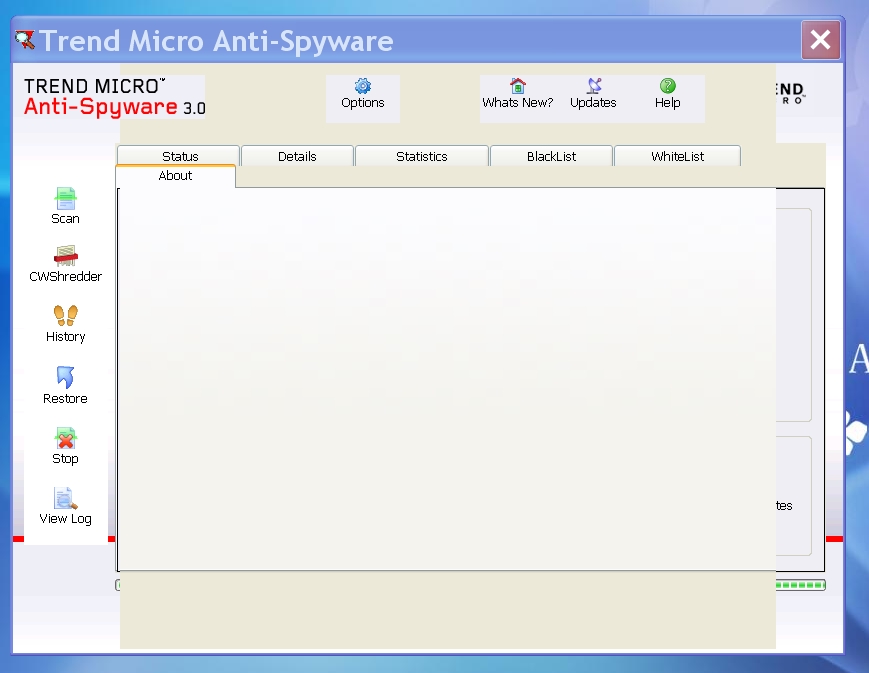Check for Updates via satellite icon
The image size is (869, 673).
pos(594,86)
